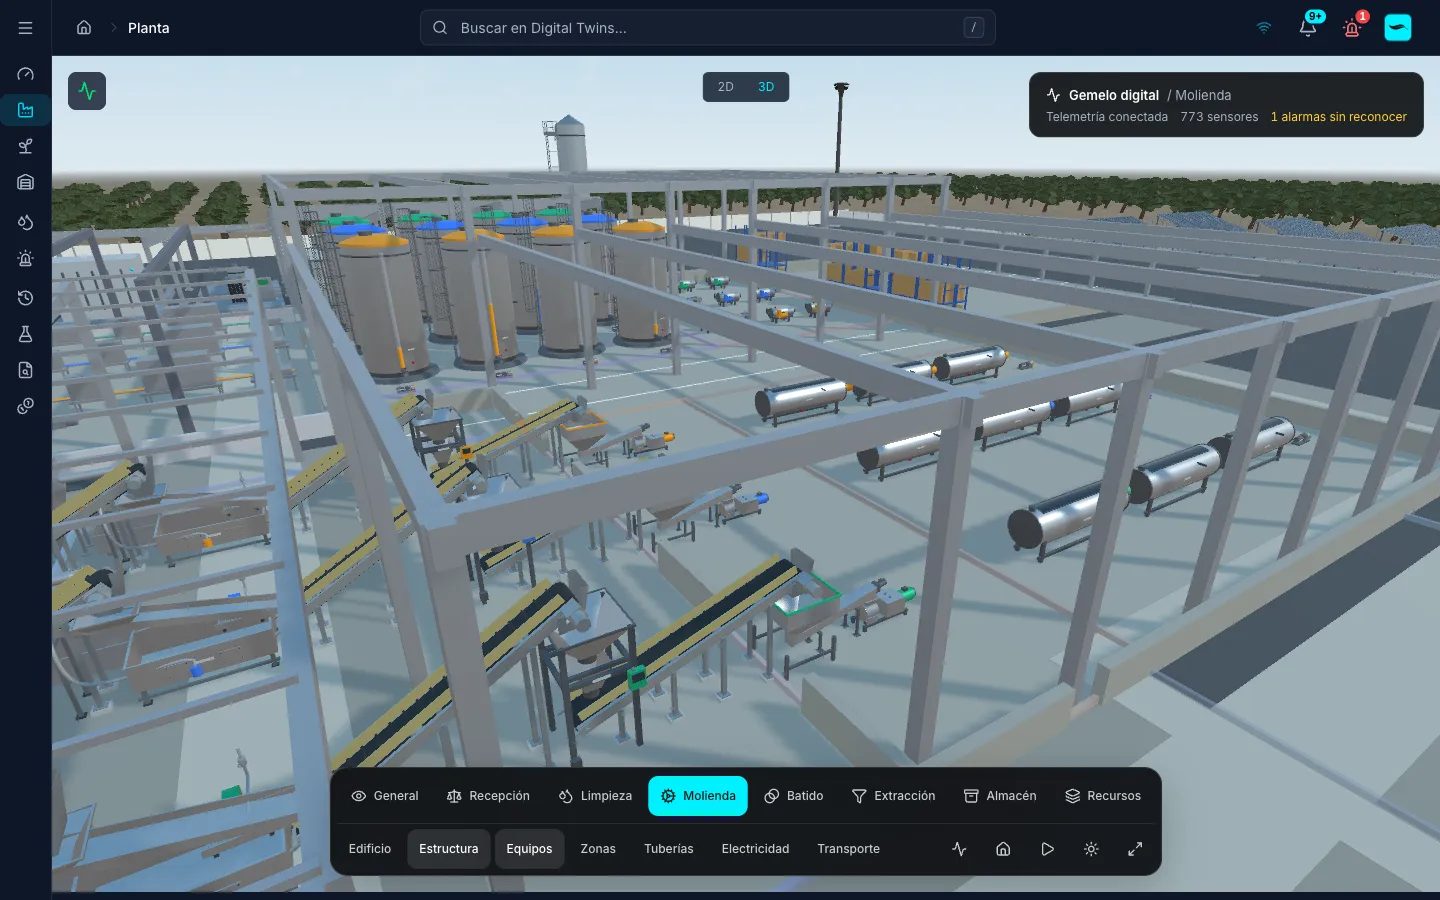
Task: Open the gauge dashboard icon in sidebar
Action: 26,74
